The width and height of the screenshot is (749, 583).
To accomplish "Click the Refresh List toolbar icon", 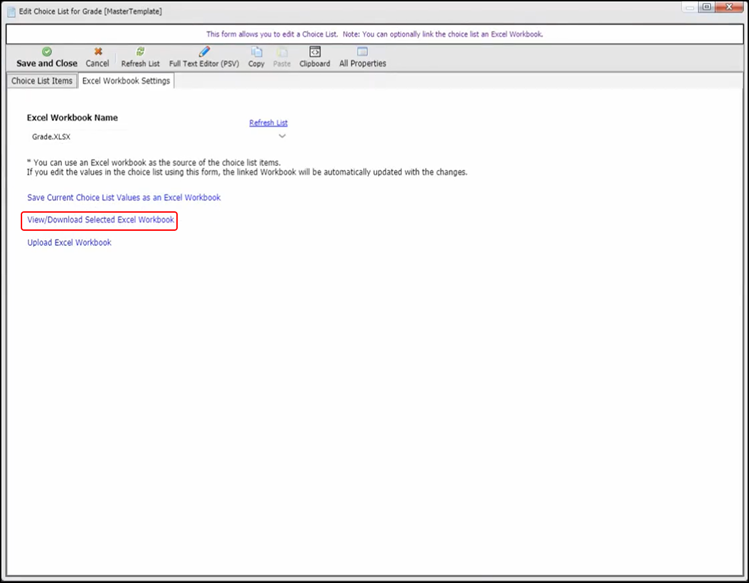I will 140,57.
